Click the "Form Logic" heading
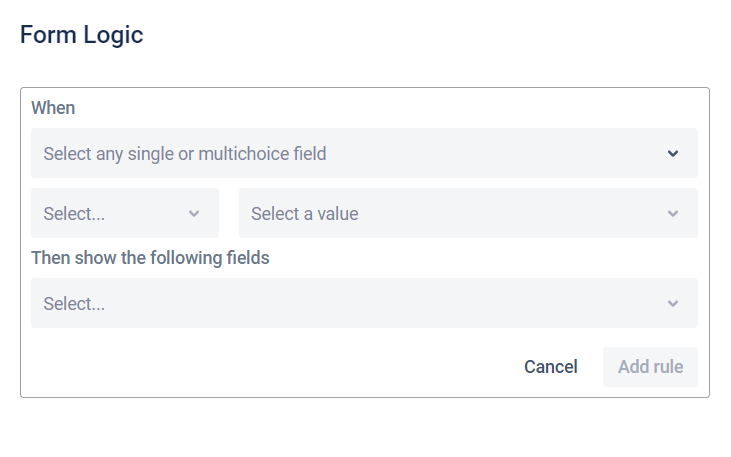This screenshot has height=457, width=731. click(x=82, y=35)
